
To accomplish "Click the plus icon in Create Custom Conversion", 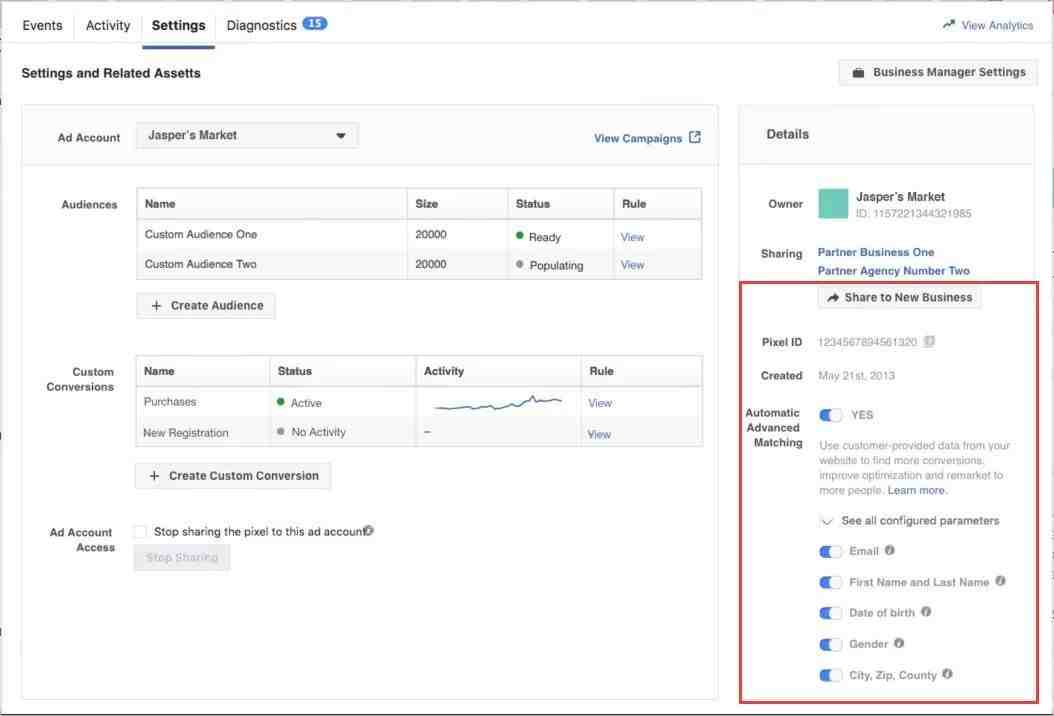I will coord(154,476).
